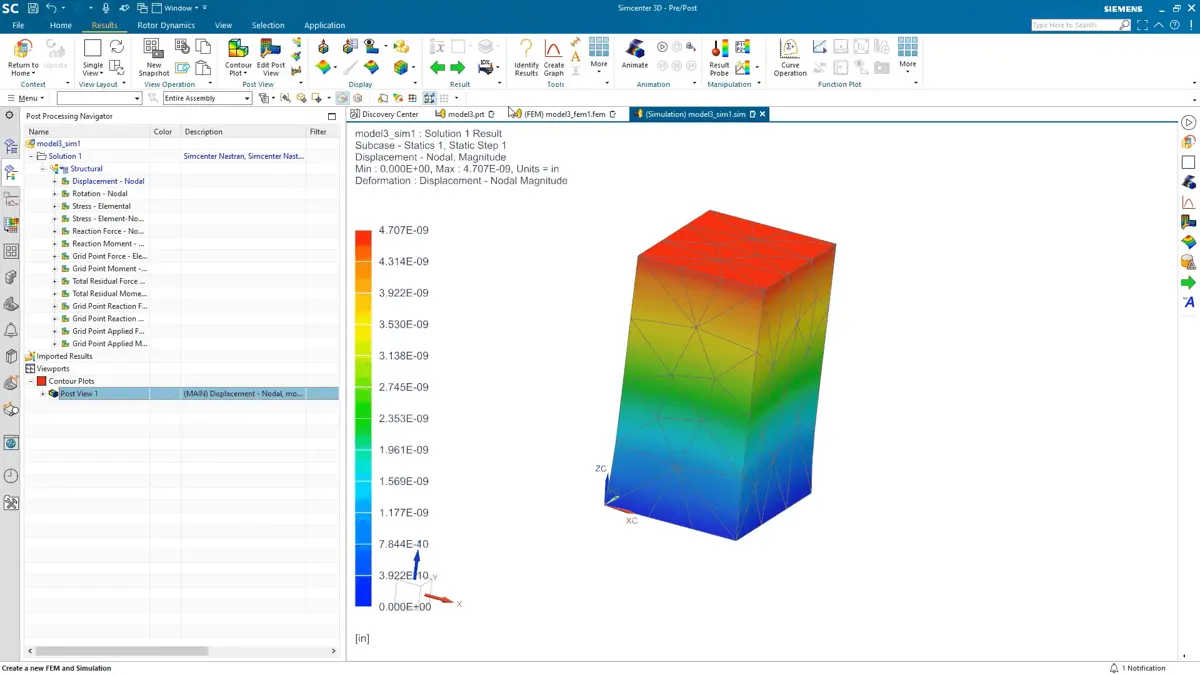The width and height of the screenshot is (1200, 675).
Task: Switch to the Discovery Center tab
Action: tap(385, 114)
